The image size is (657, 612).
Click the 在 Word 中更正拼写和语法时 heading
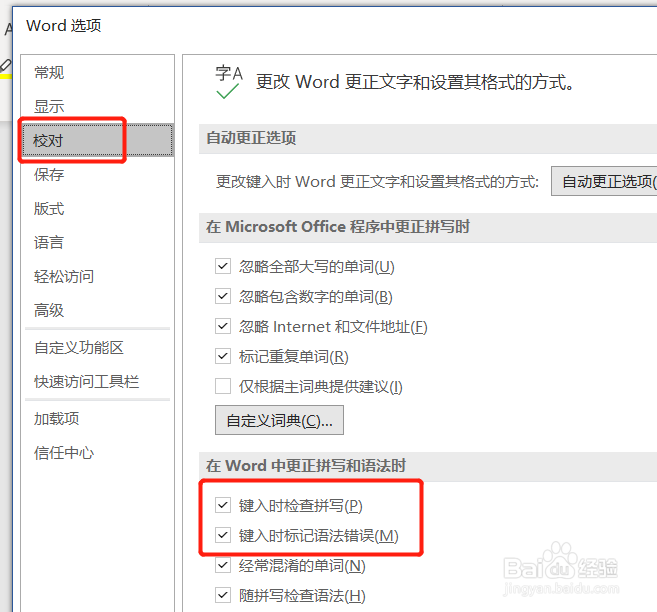click(306, 465)
